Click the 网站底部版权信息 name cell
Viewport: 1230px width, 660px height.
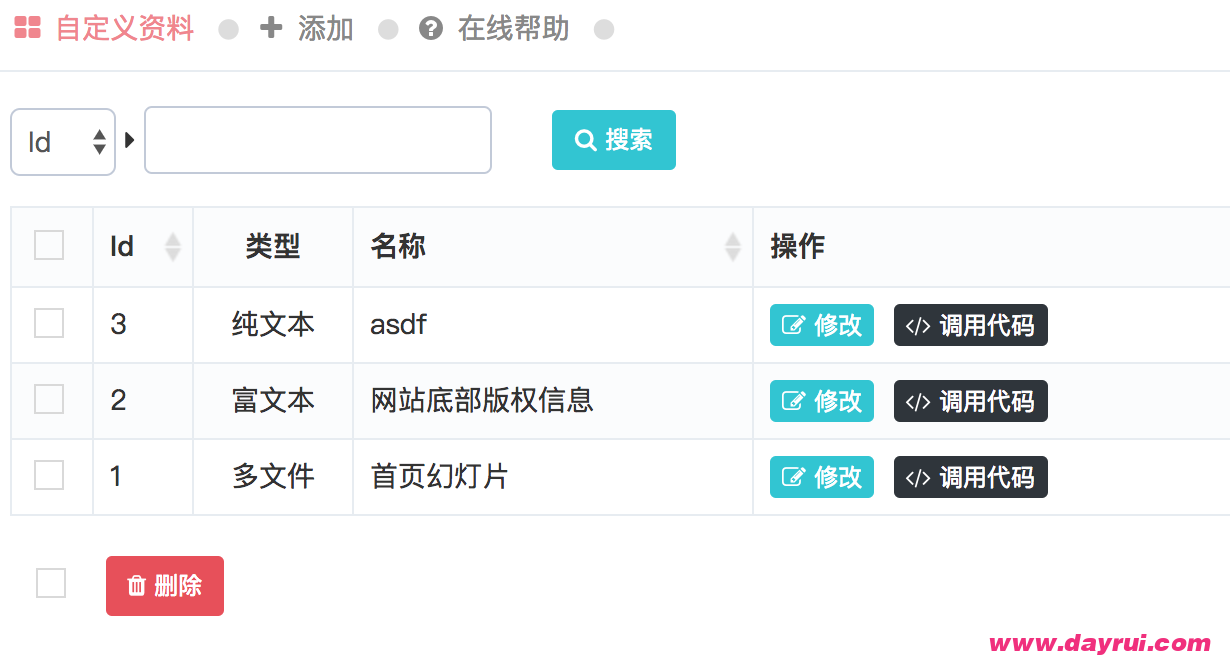tap(553, 401)
